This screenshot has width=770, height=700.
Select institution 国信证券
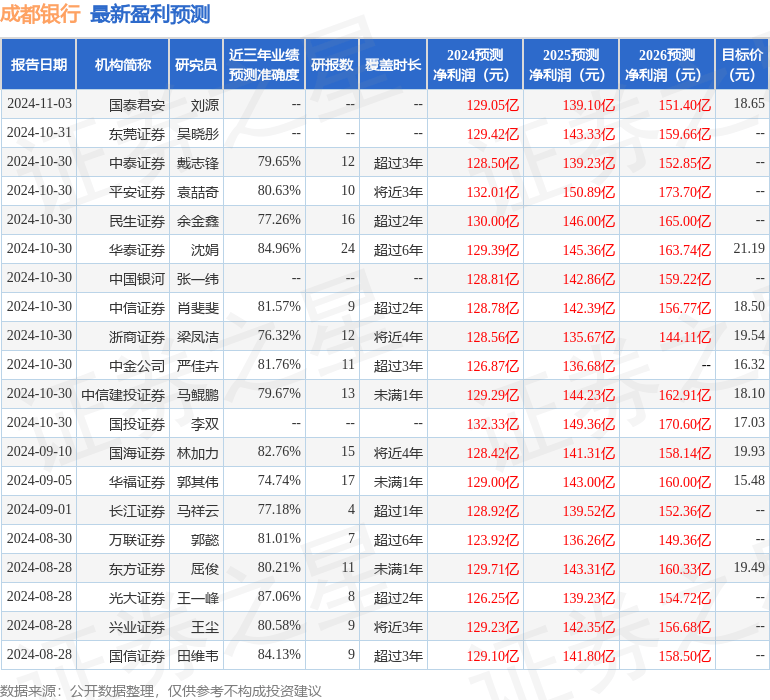[x=137, y=655]
